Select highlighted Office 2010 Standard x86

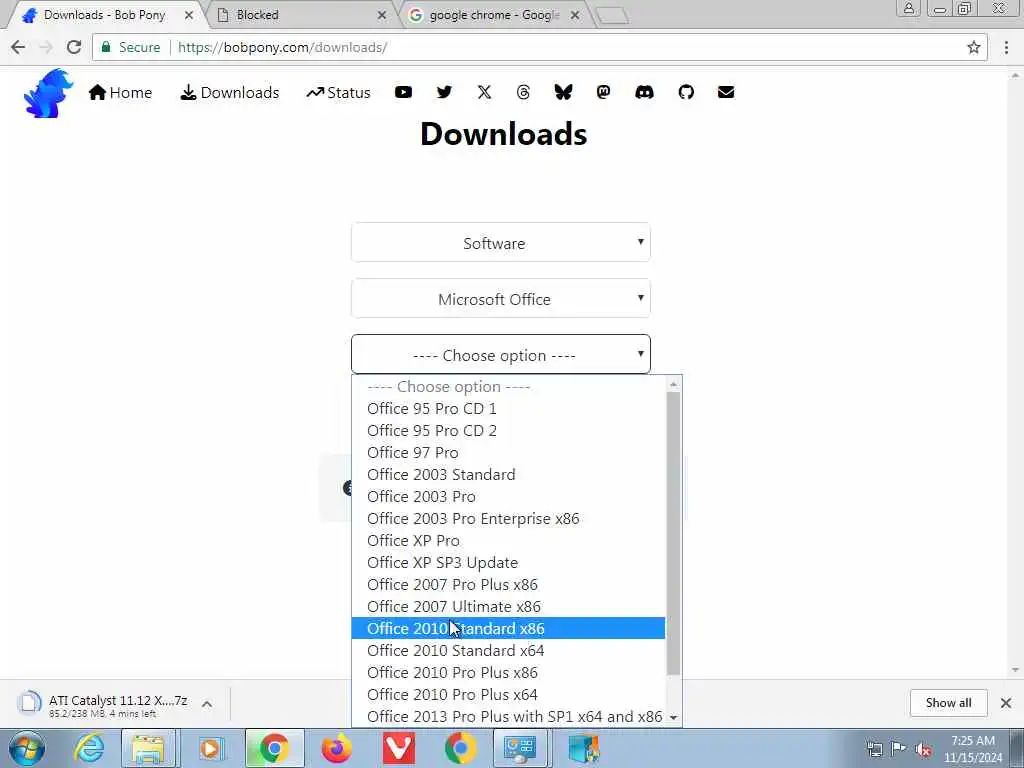point(508,628)
